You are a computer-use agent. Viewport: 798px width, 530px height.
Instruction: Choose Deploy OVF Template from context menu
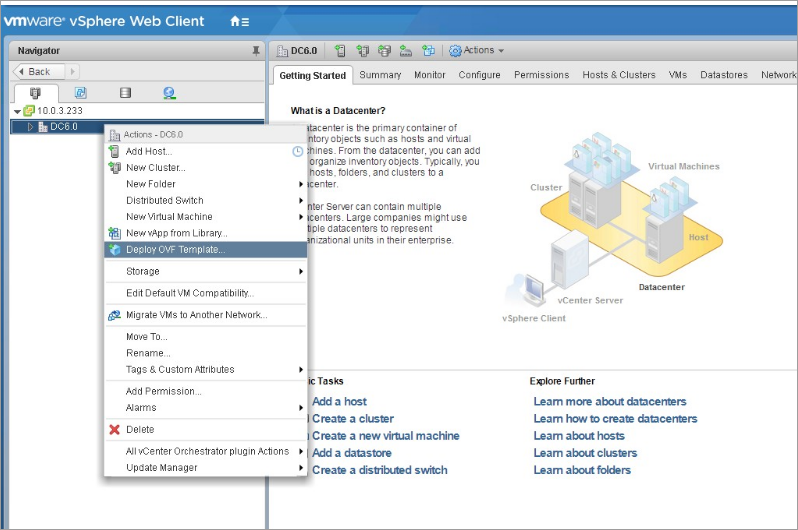point(206,249)
